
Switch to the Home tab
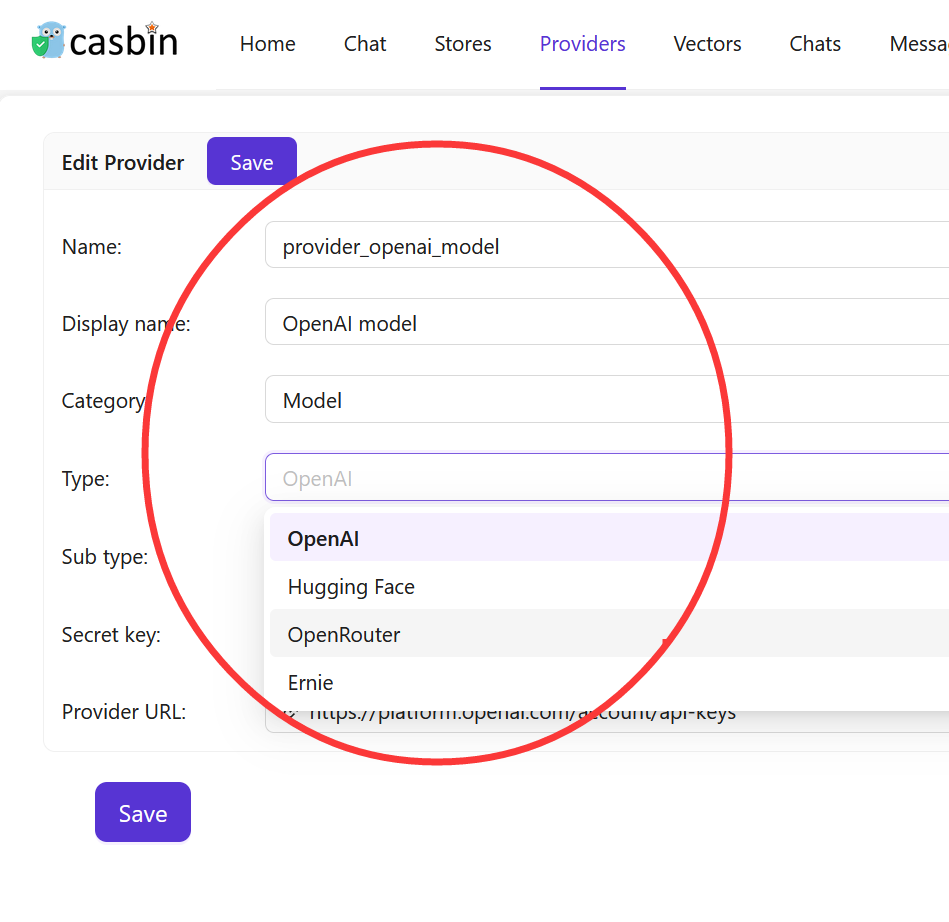click(x=267, y=43)
